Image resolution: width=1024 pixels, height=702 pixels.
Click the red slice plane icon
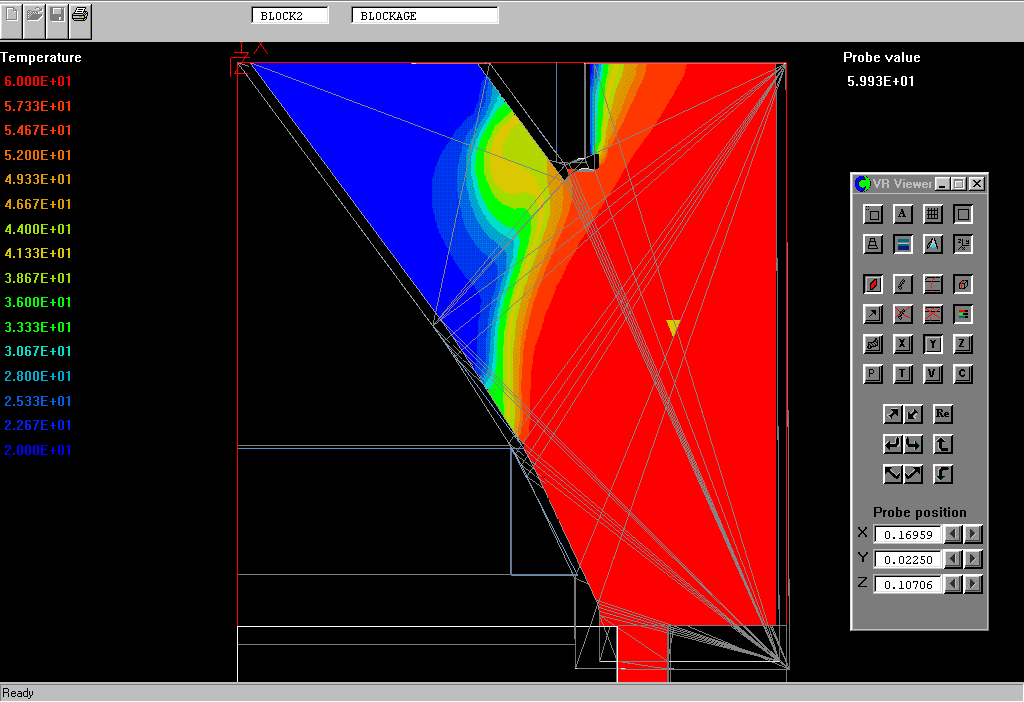click(873, 284)
